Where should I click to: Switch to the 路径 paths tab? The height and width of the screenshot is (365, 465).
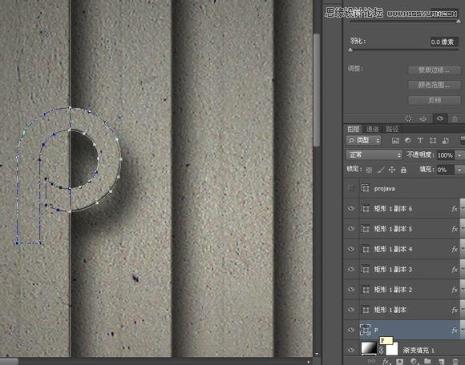coord(392,129)
